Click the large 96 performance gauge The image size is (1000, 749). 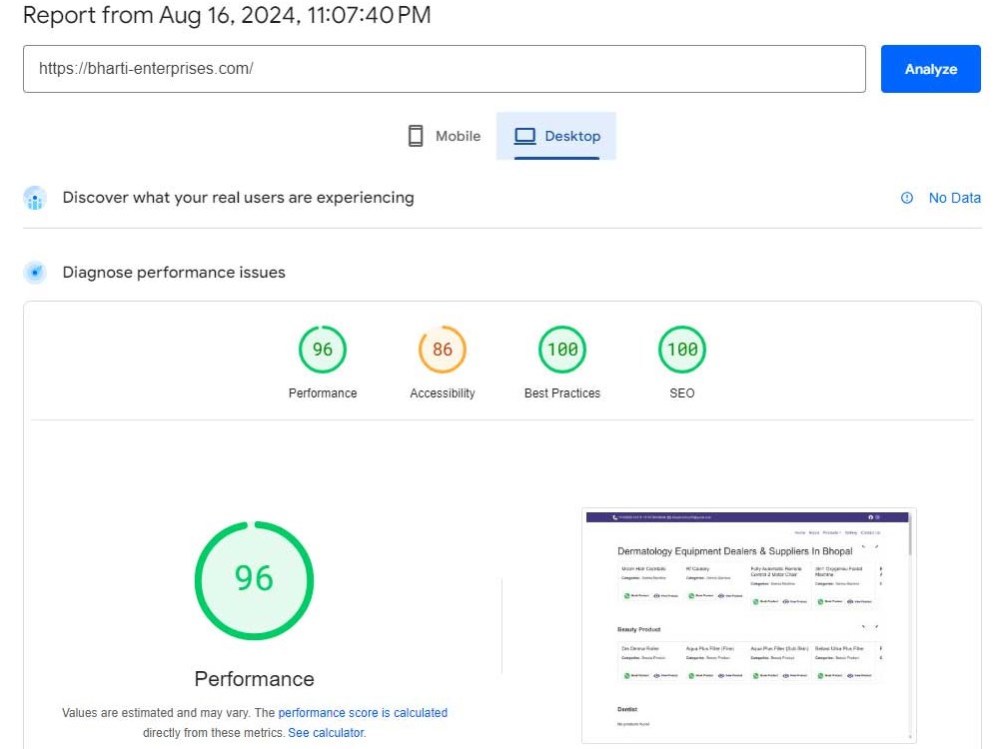(254, 580)
